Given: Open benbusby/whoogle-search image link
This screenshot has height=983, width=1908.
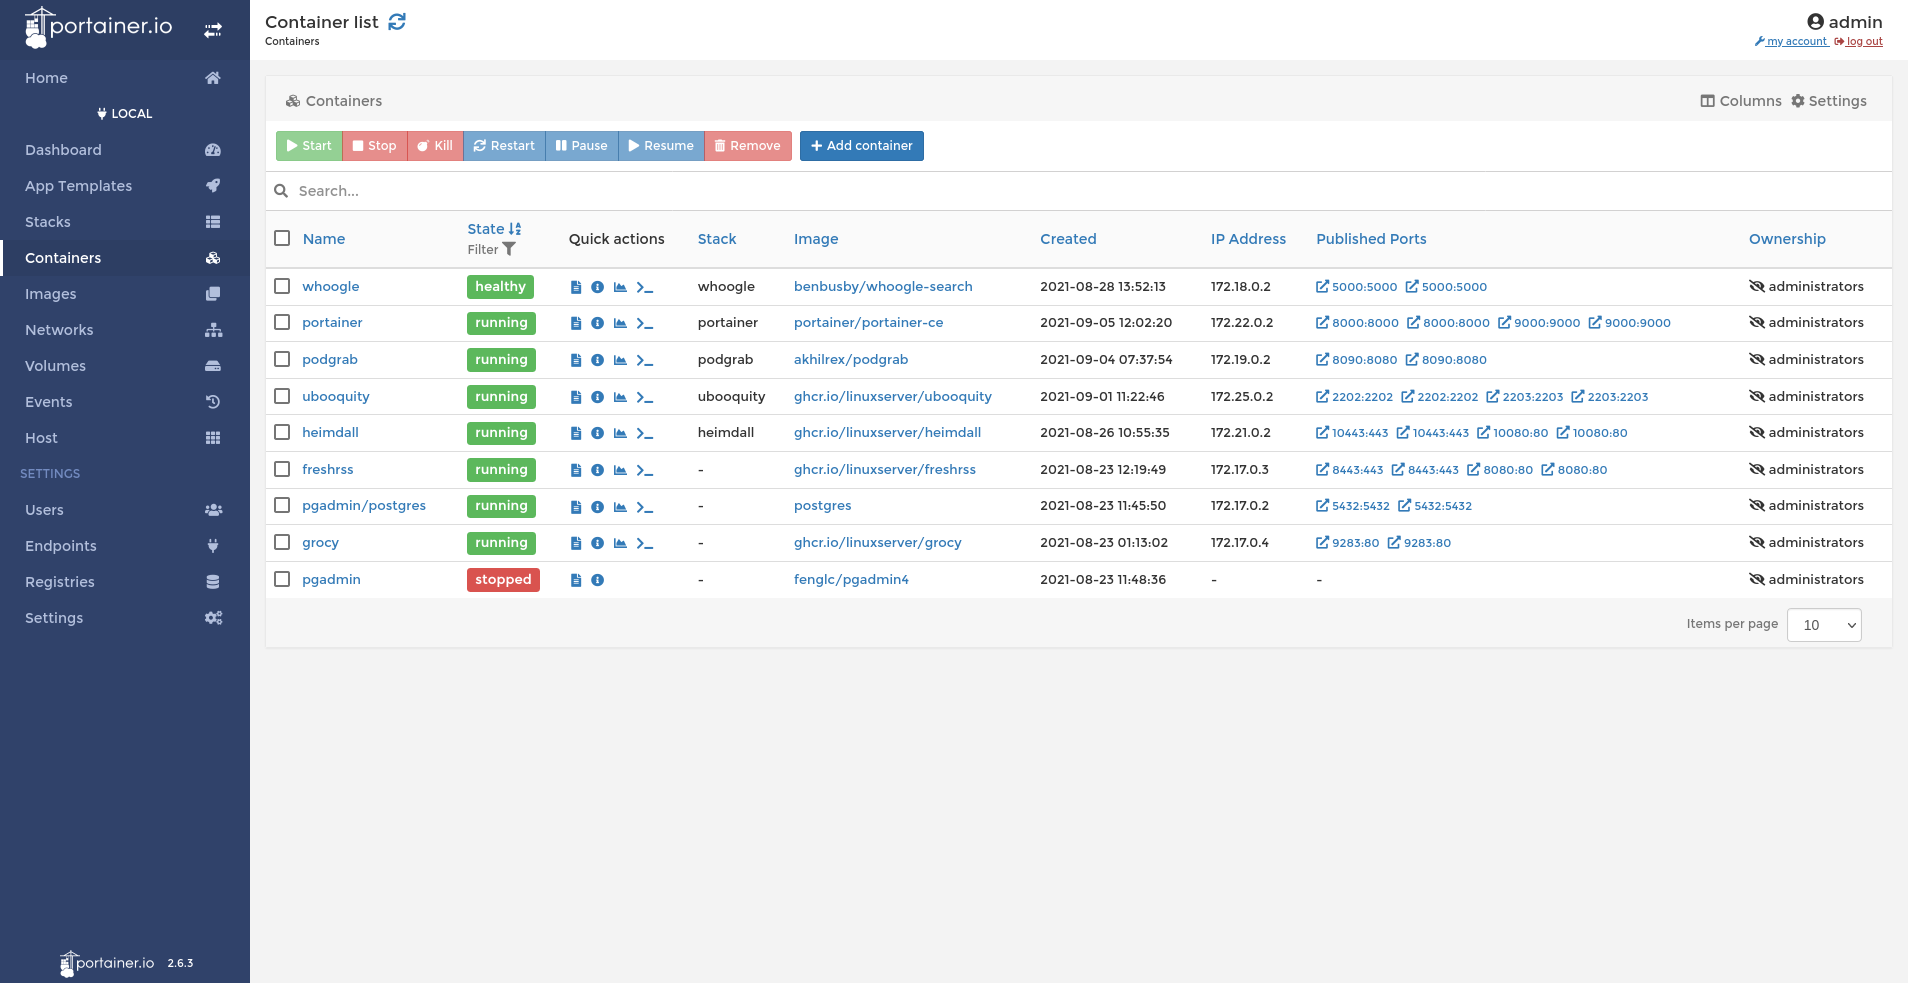Looking at the screenshot, I should click(883, 287).
